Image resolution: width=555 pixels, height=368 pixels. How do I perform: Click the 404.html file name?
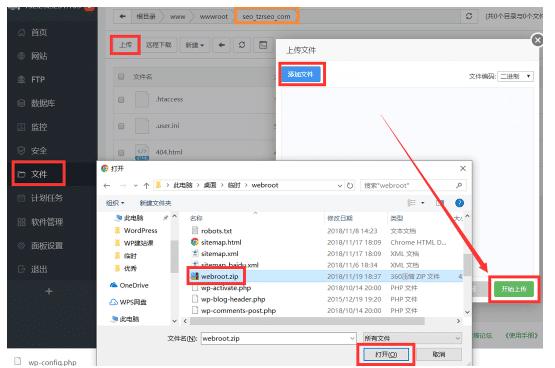click(x=169, y=152)
